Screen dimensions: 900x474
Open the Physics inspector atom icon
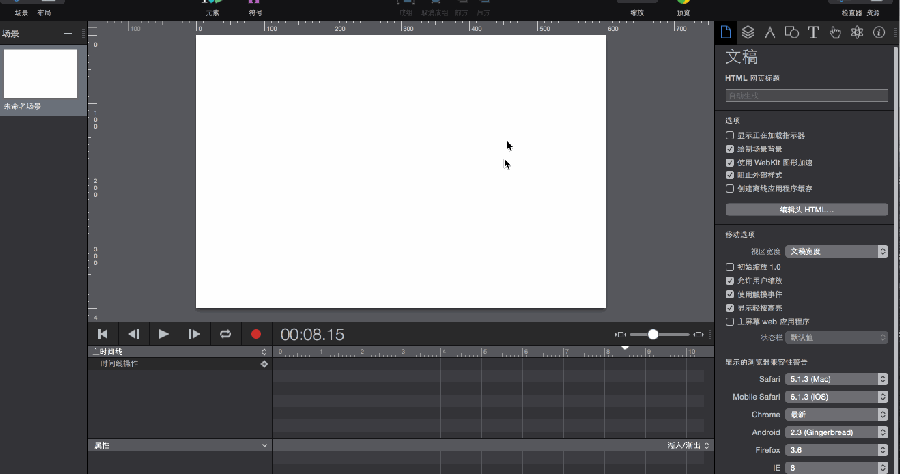coord(857,32)
